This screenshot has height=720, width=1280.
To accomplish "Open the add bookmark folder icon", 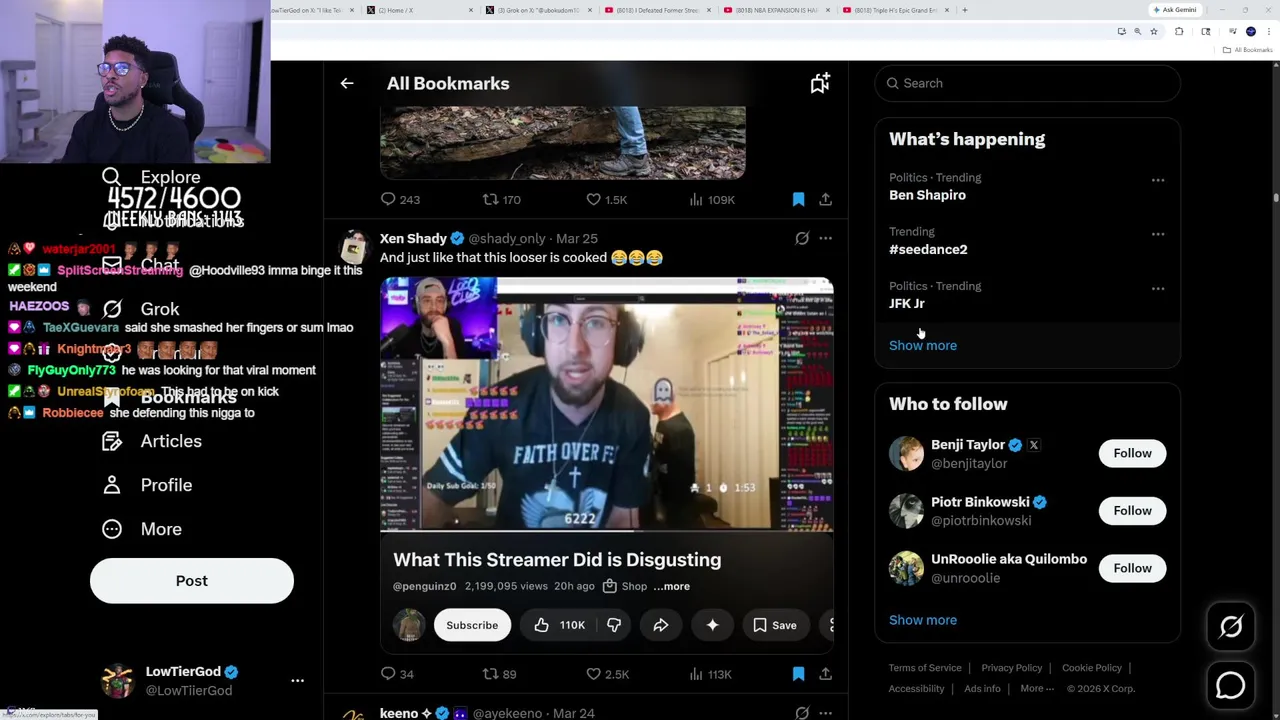I will tap(820, 83).
